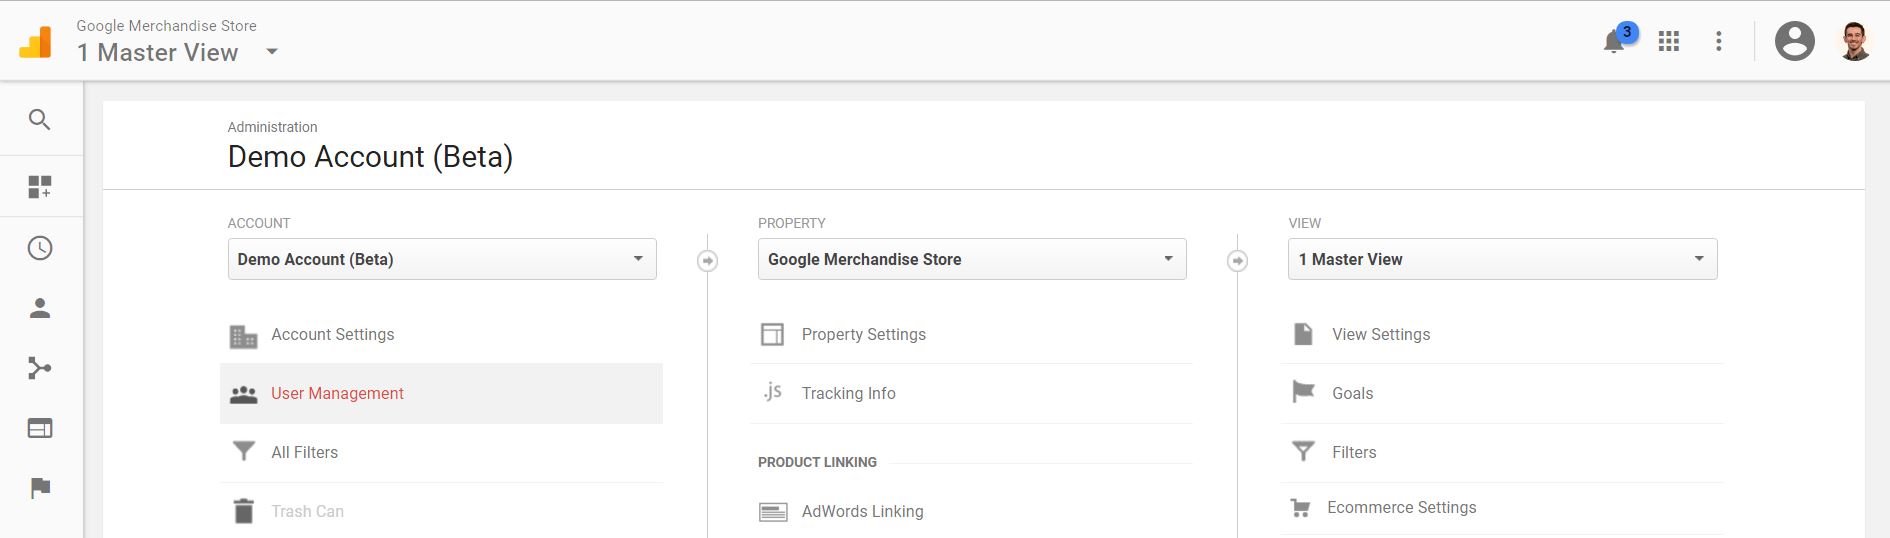Click the Demo Account (Beta) page heading

pos(370,157)
